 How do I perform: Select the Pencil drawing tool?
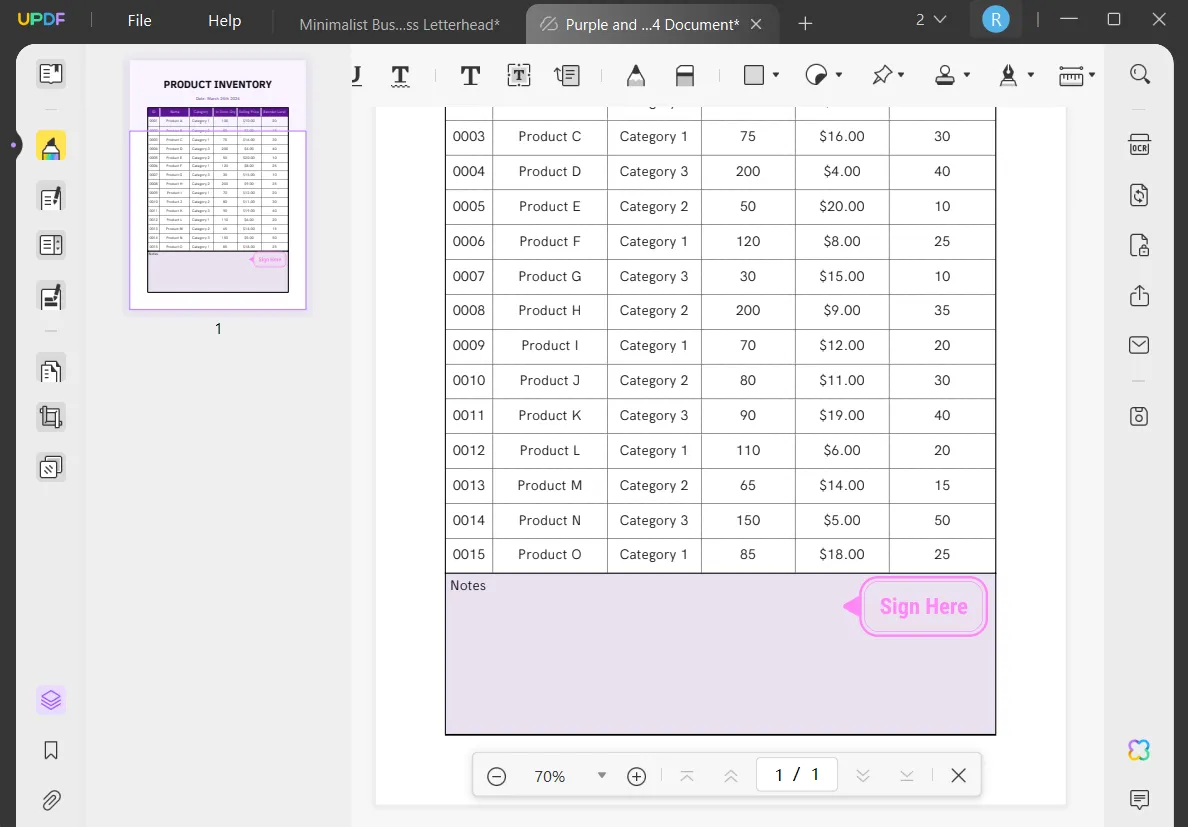click(x=636, y=75)
